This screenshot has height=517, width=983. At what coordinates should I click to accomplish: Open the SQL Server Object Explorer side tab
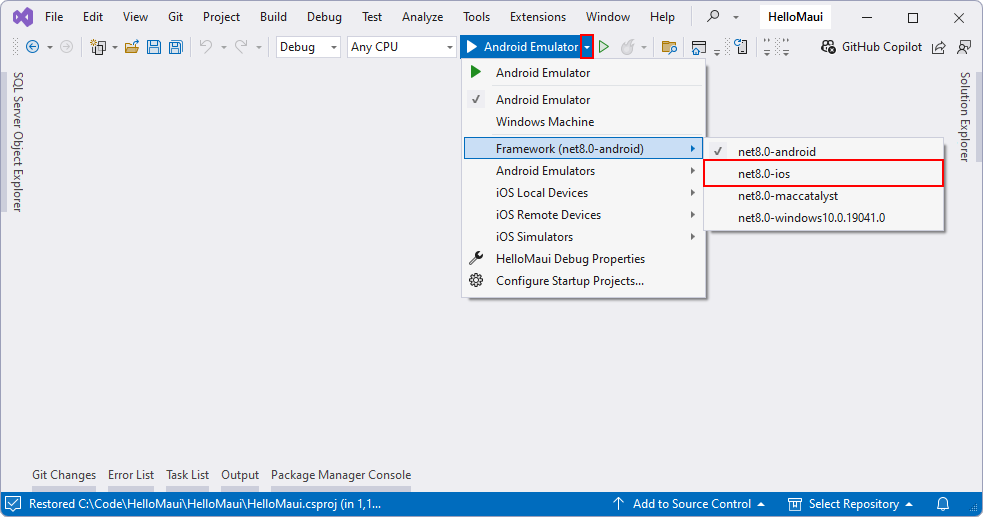tap(18, 142)
